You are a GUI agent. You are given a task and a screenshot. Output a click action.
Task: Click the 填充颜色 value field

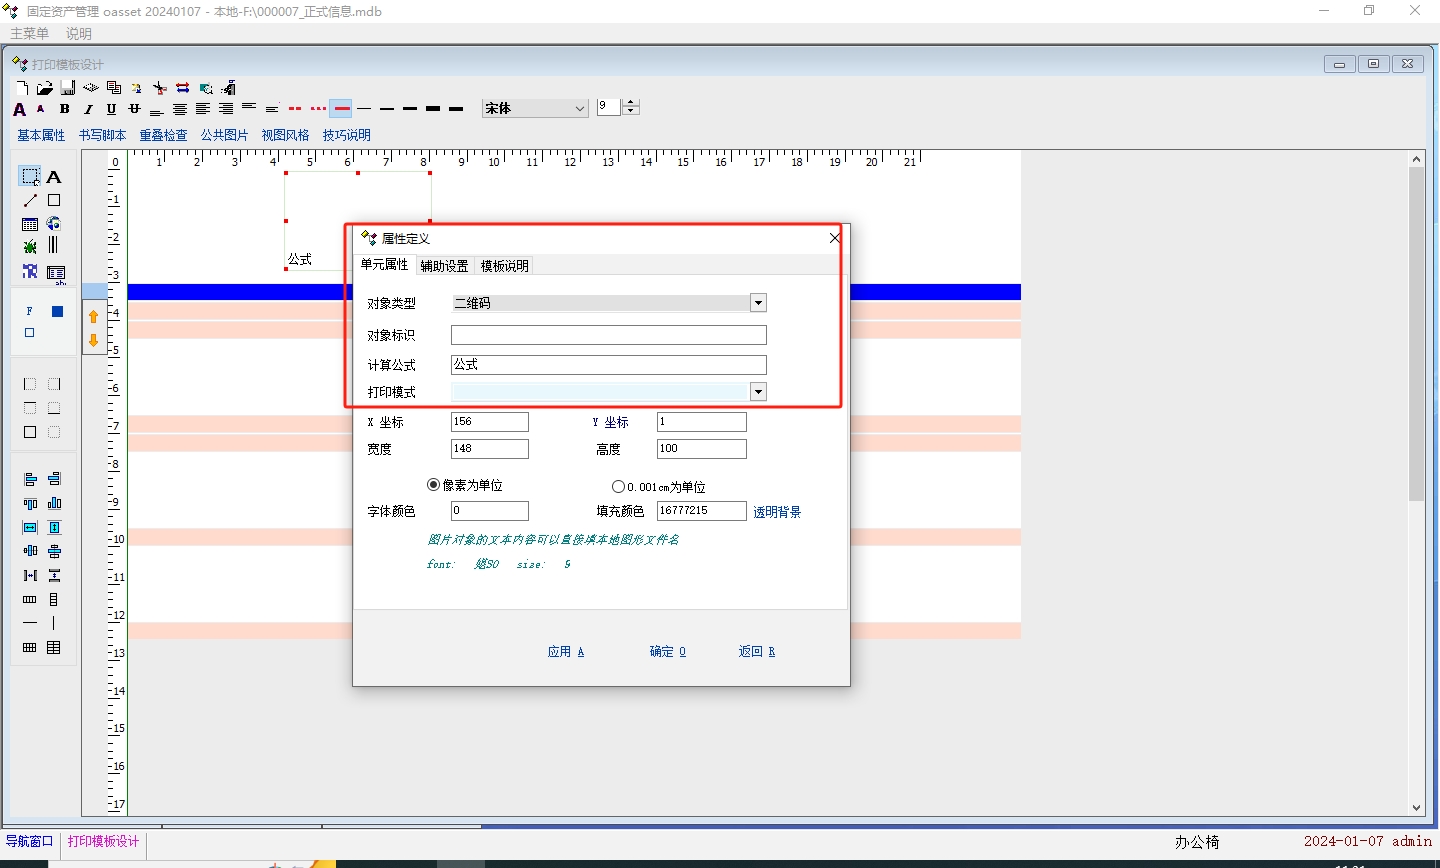tap(701, 511)
